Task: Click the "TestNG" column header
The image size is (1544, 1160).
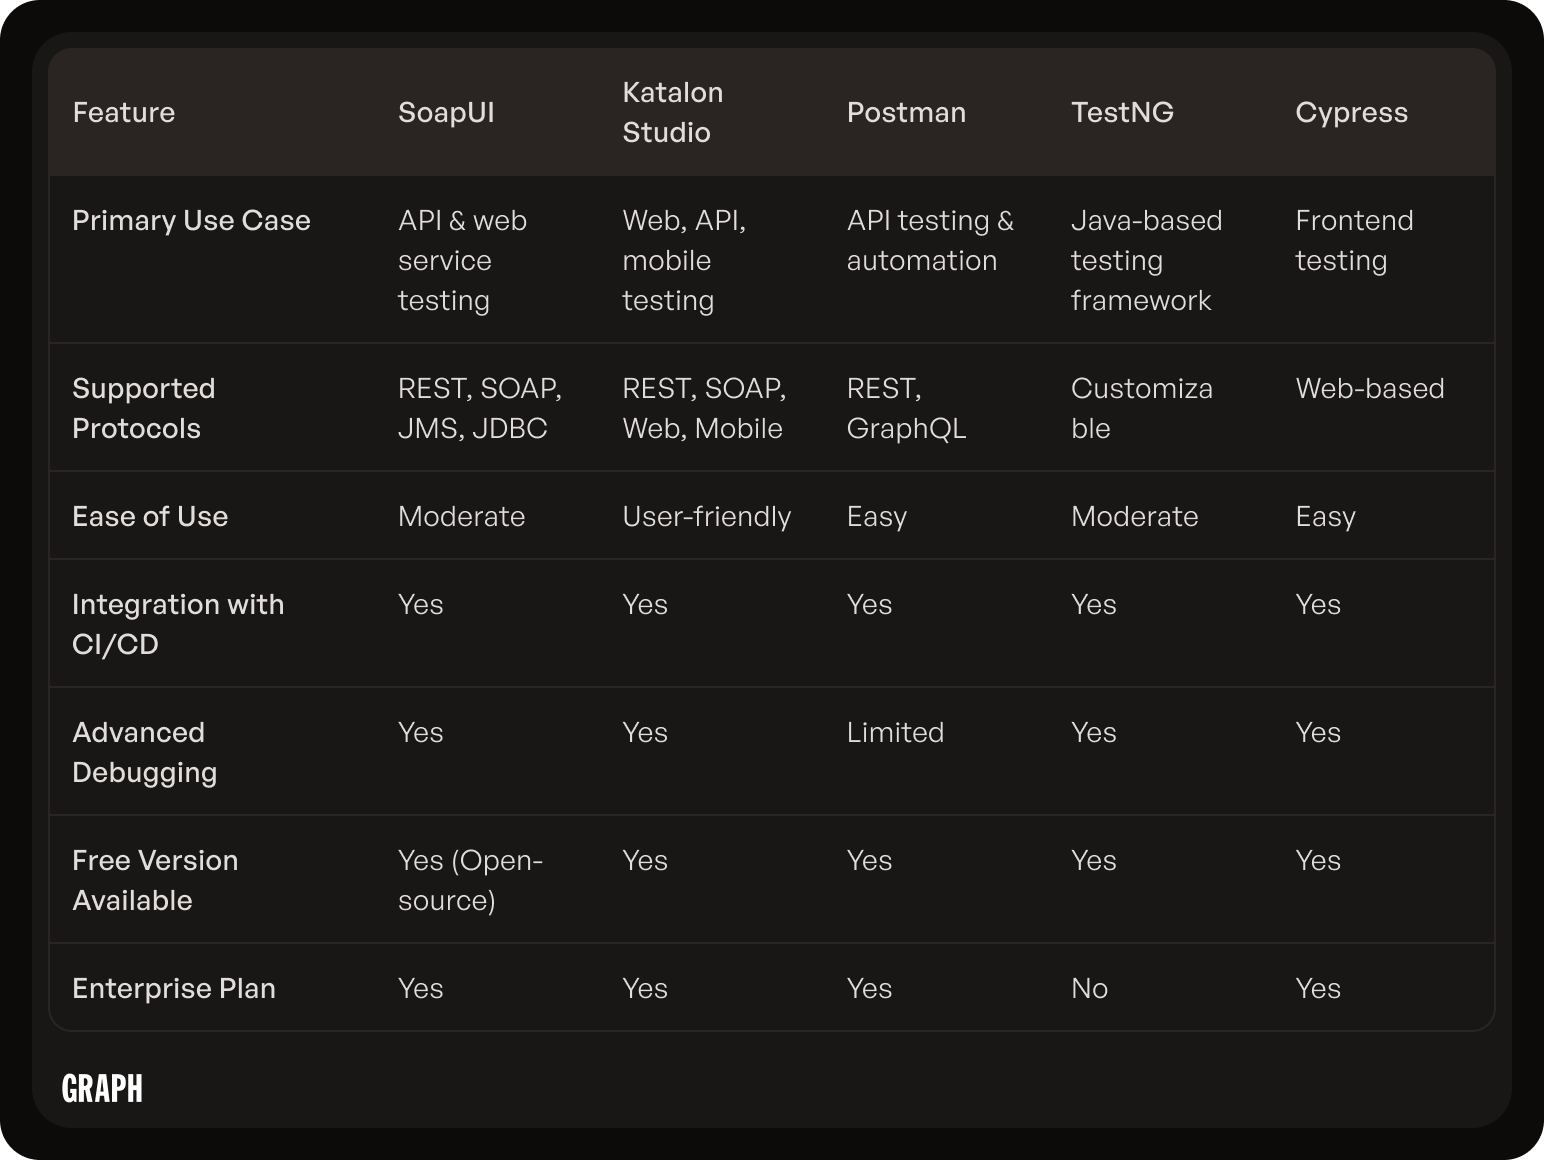Action: point(1122,112)
